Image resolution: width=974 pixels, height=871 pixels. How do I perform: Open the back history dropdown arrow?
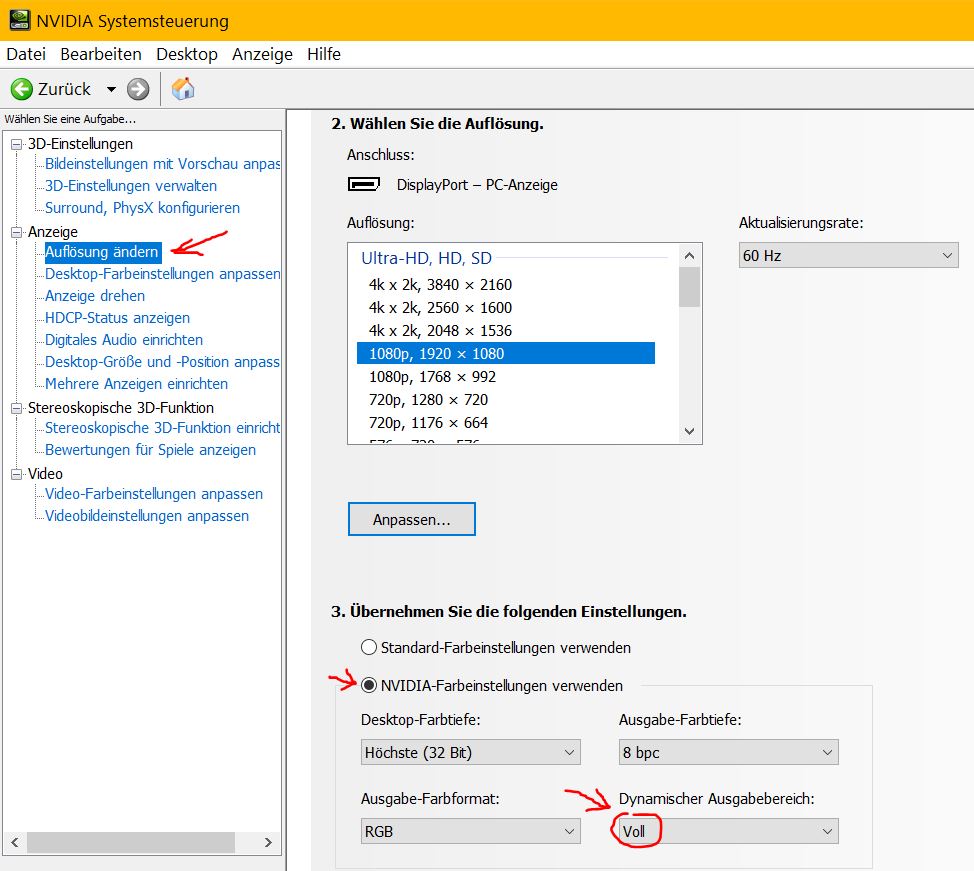[x=111, y=89]
